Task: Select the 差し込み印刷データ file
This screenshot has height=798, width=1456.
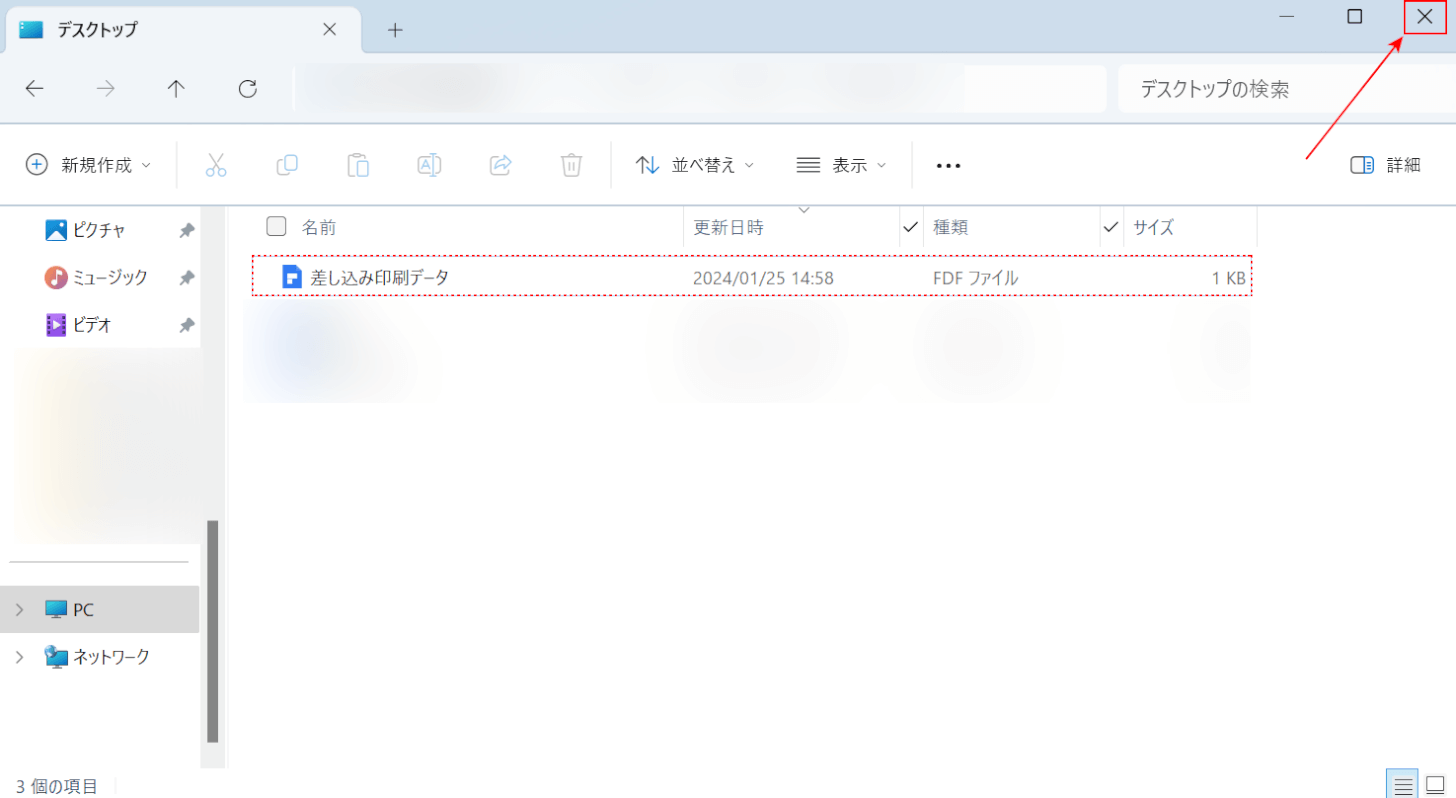Action: [x=751, y=276]
